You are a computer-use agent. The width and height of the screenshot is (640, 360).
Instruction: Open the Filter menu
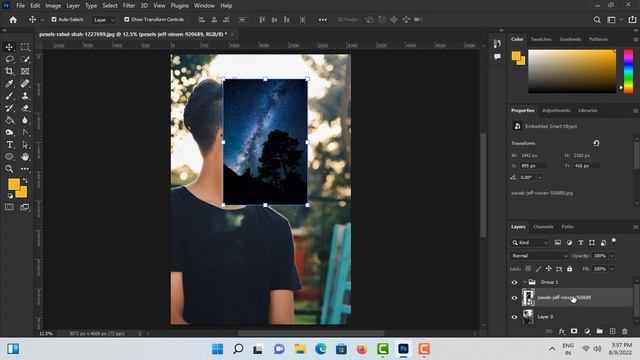pos(129,6)
